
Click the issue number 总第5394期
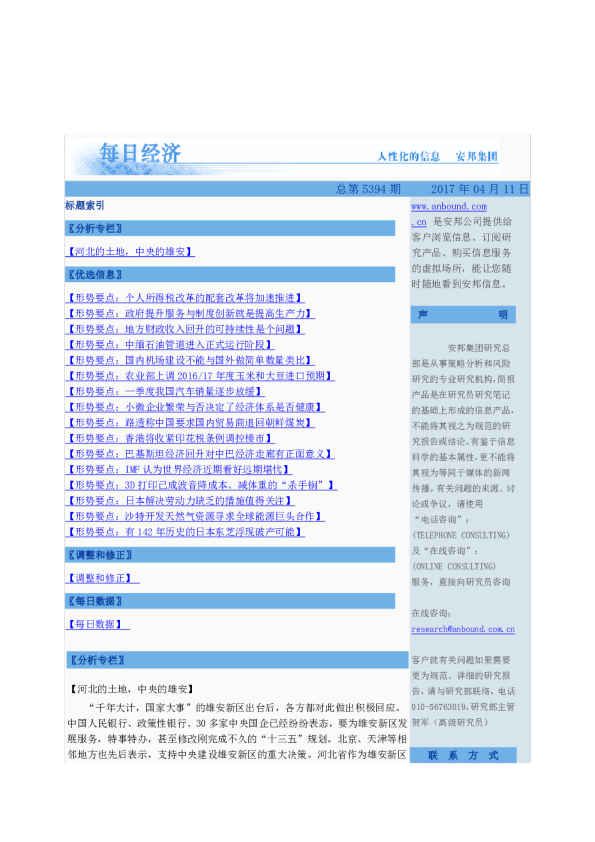(368, 189)
